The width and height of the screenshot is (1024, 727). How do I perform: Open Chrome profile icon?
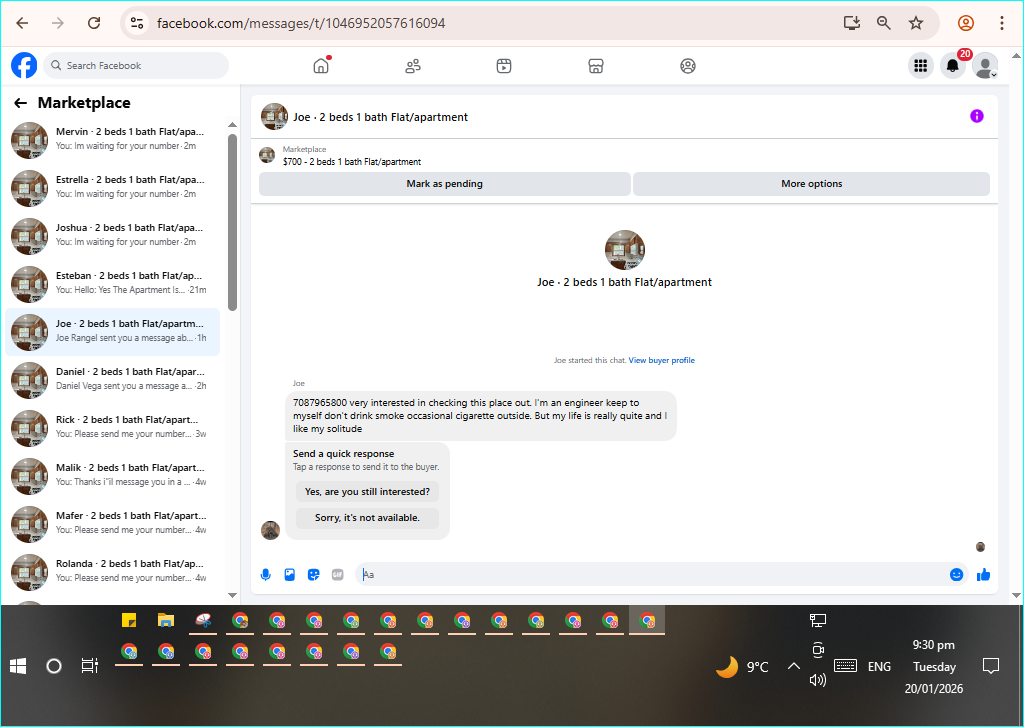click(x=966, y=23)
